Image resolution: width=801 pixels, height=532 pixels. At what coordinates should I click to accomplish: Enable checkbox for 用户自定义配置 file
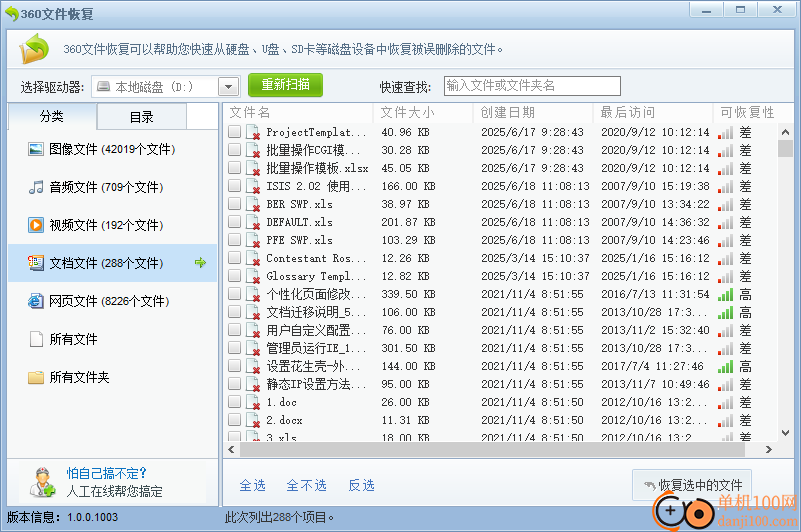tap(234, 330)
